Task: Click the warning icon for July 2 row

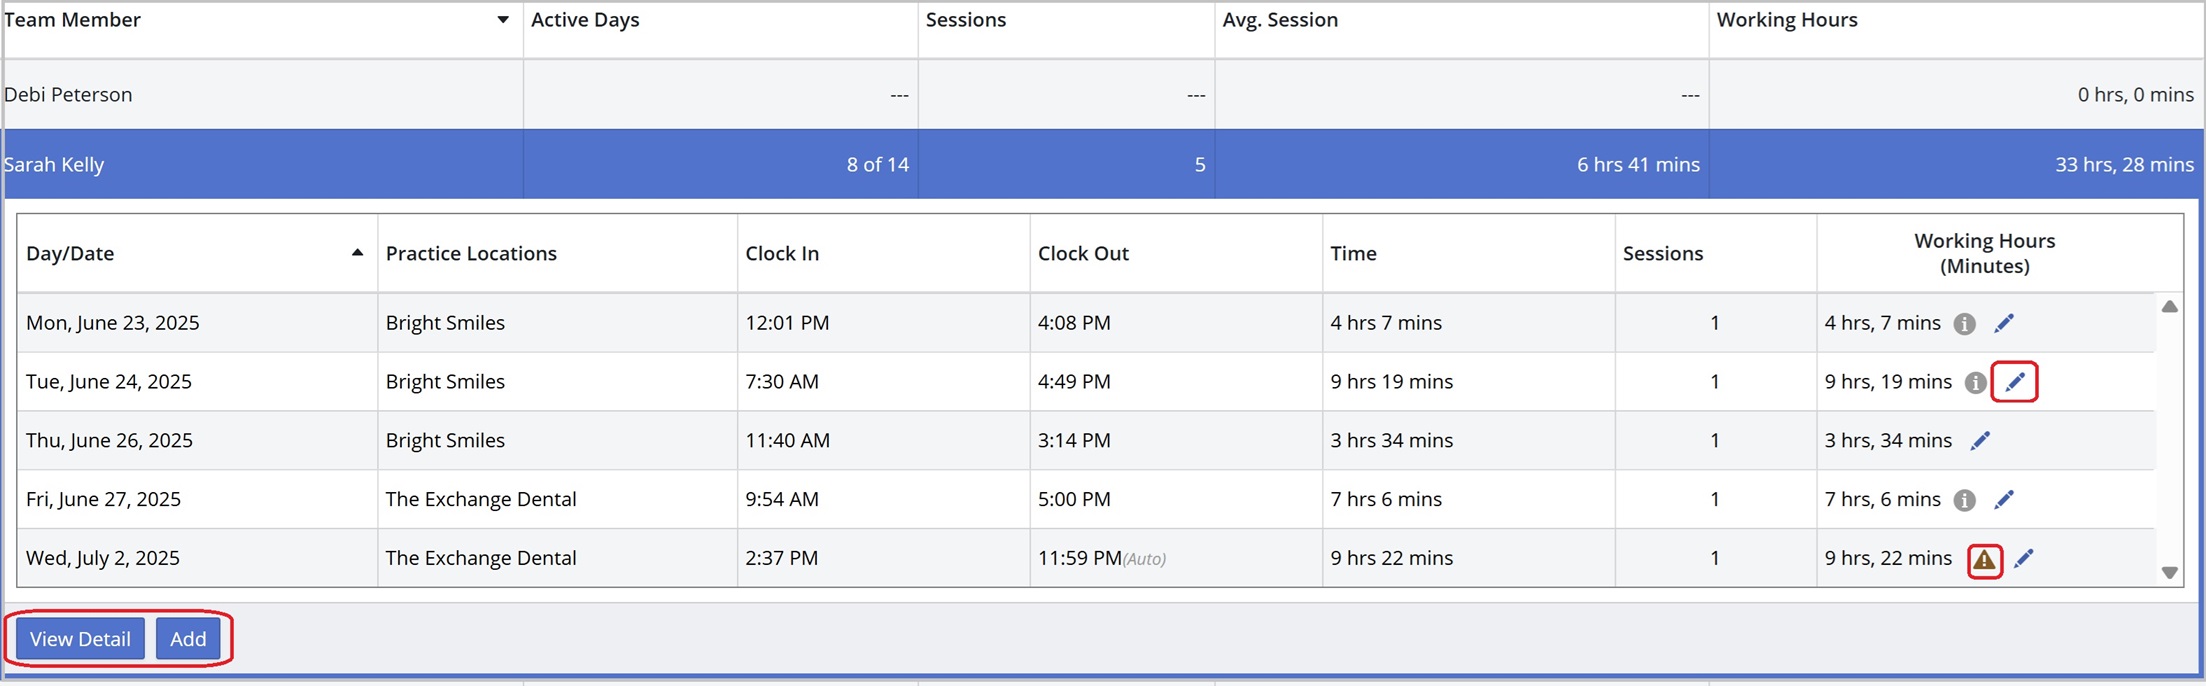Action: tap(1984, 560)
